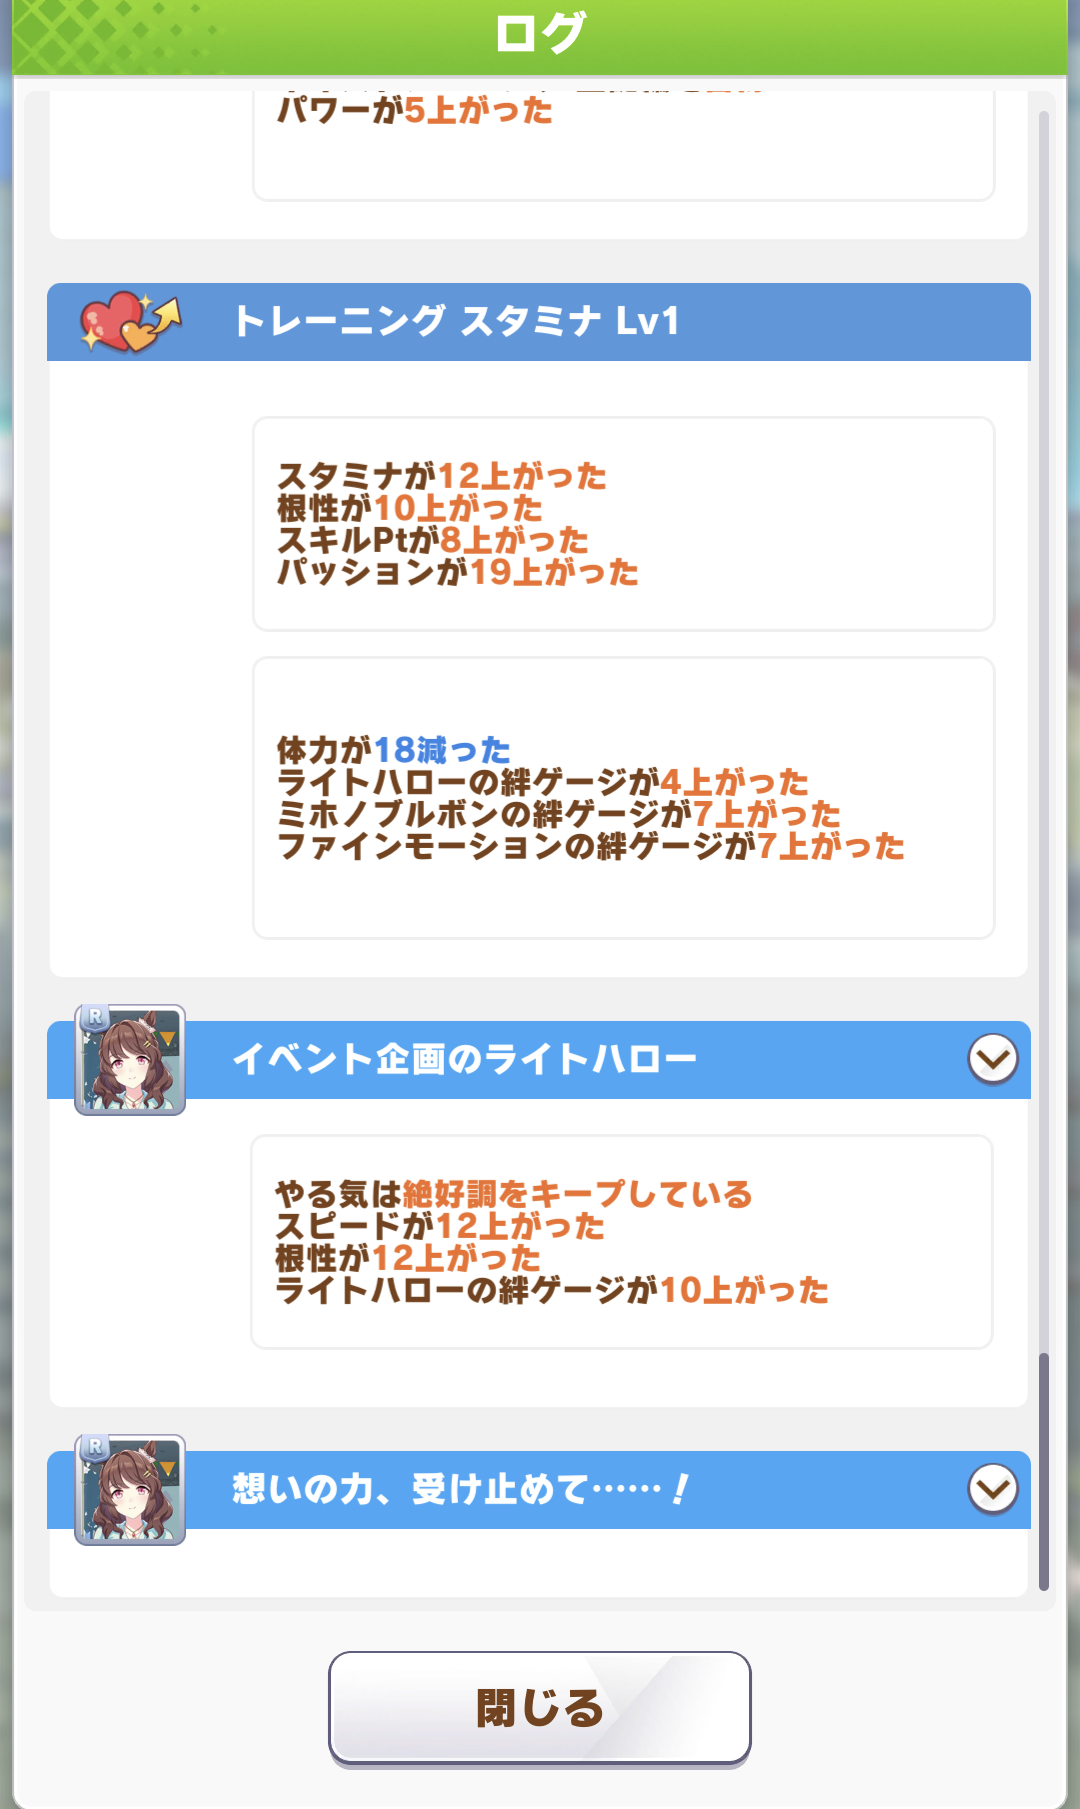Click the やる気は絶好調 event result box
This screenshot has height=1809, width=1080.
pyautogui.click(x=622, y=1242)
